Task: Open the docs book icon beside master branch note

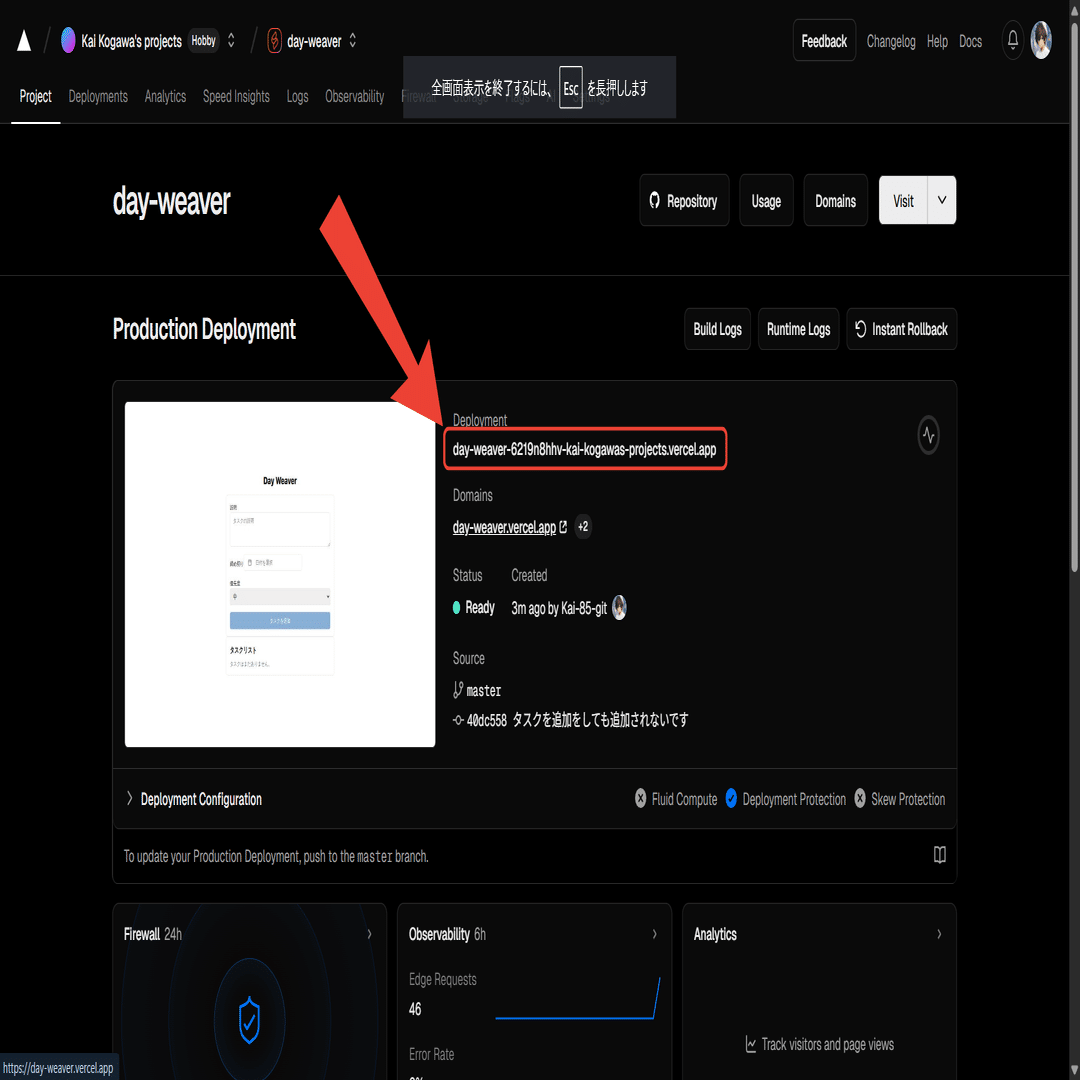Action: coord(939,855)
